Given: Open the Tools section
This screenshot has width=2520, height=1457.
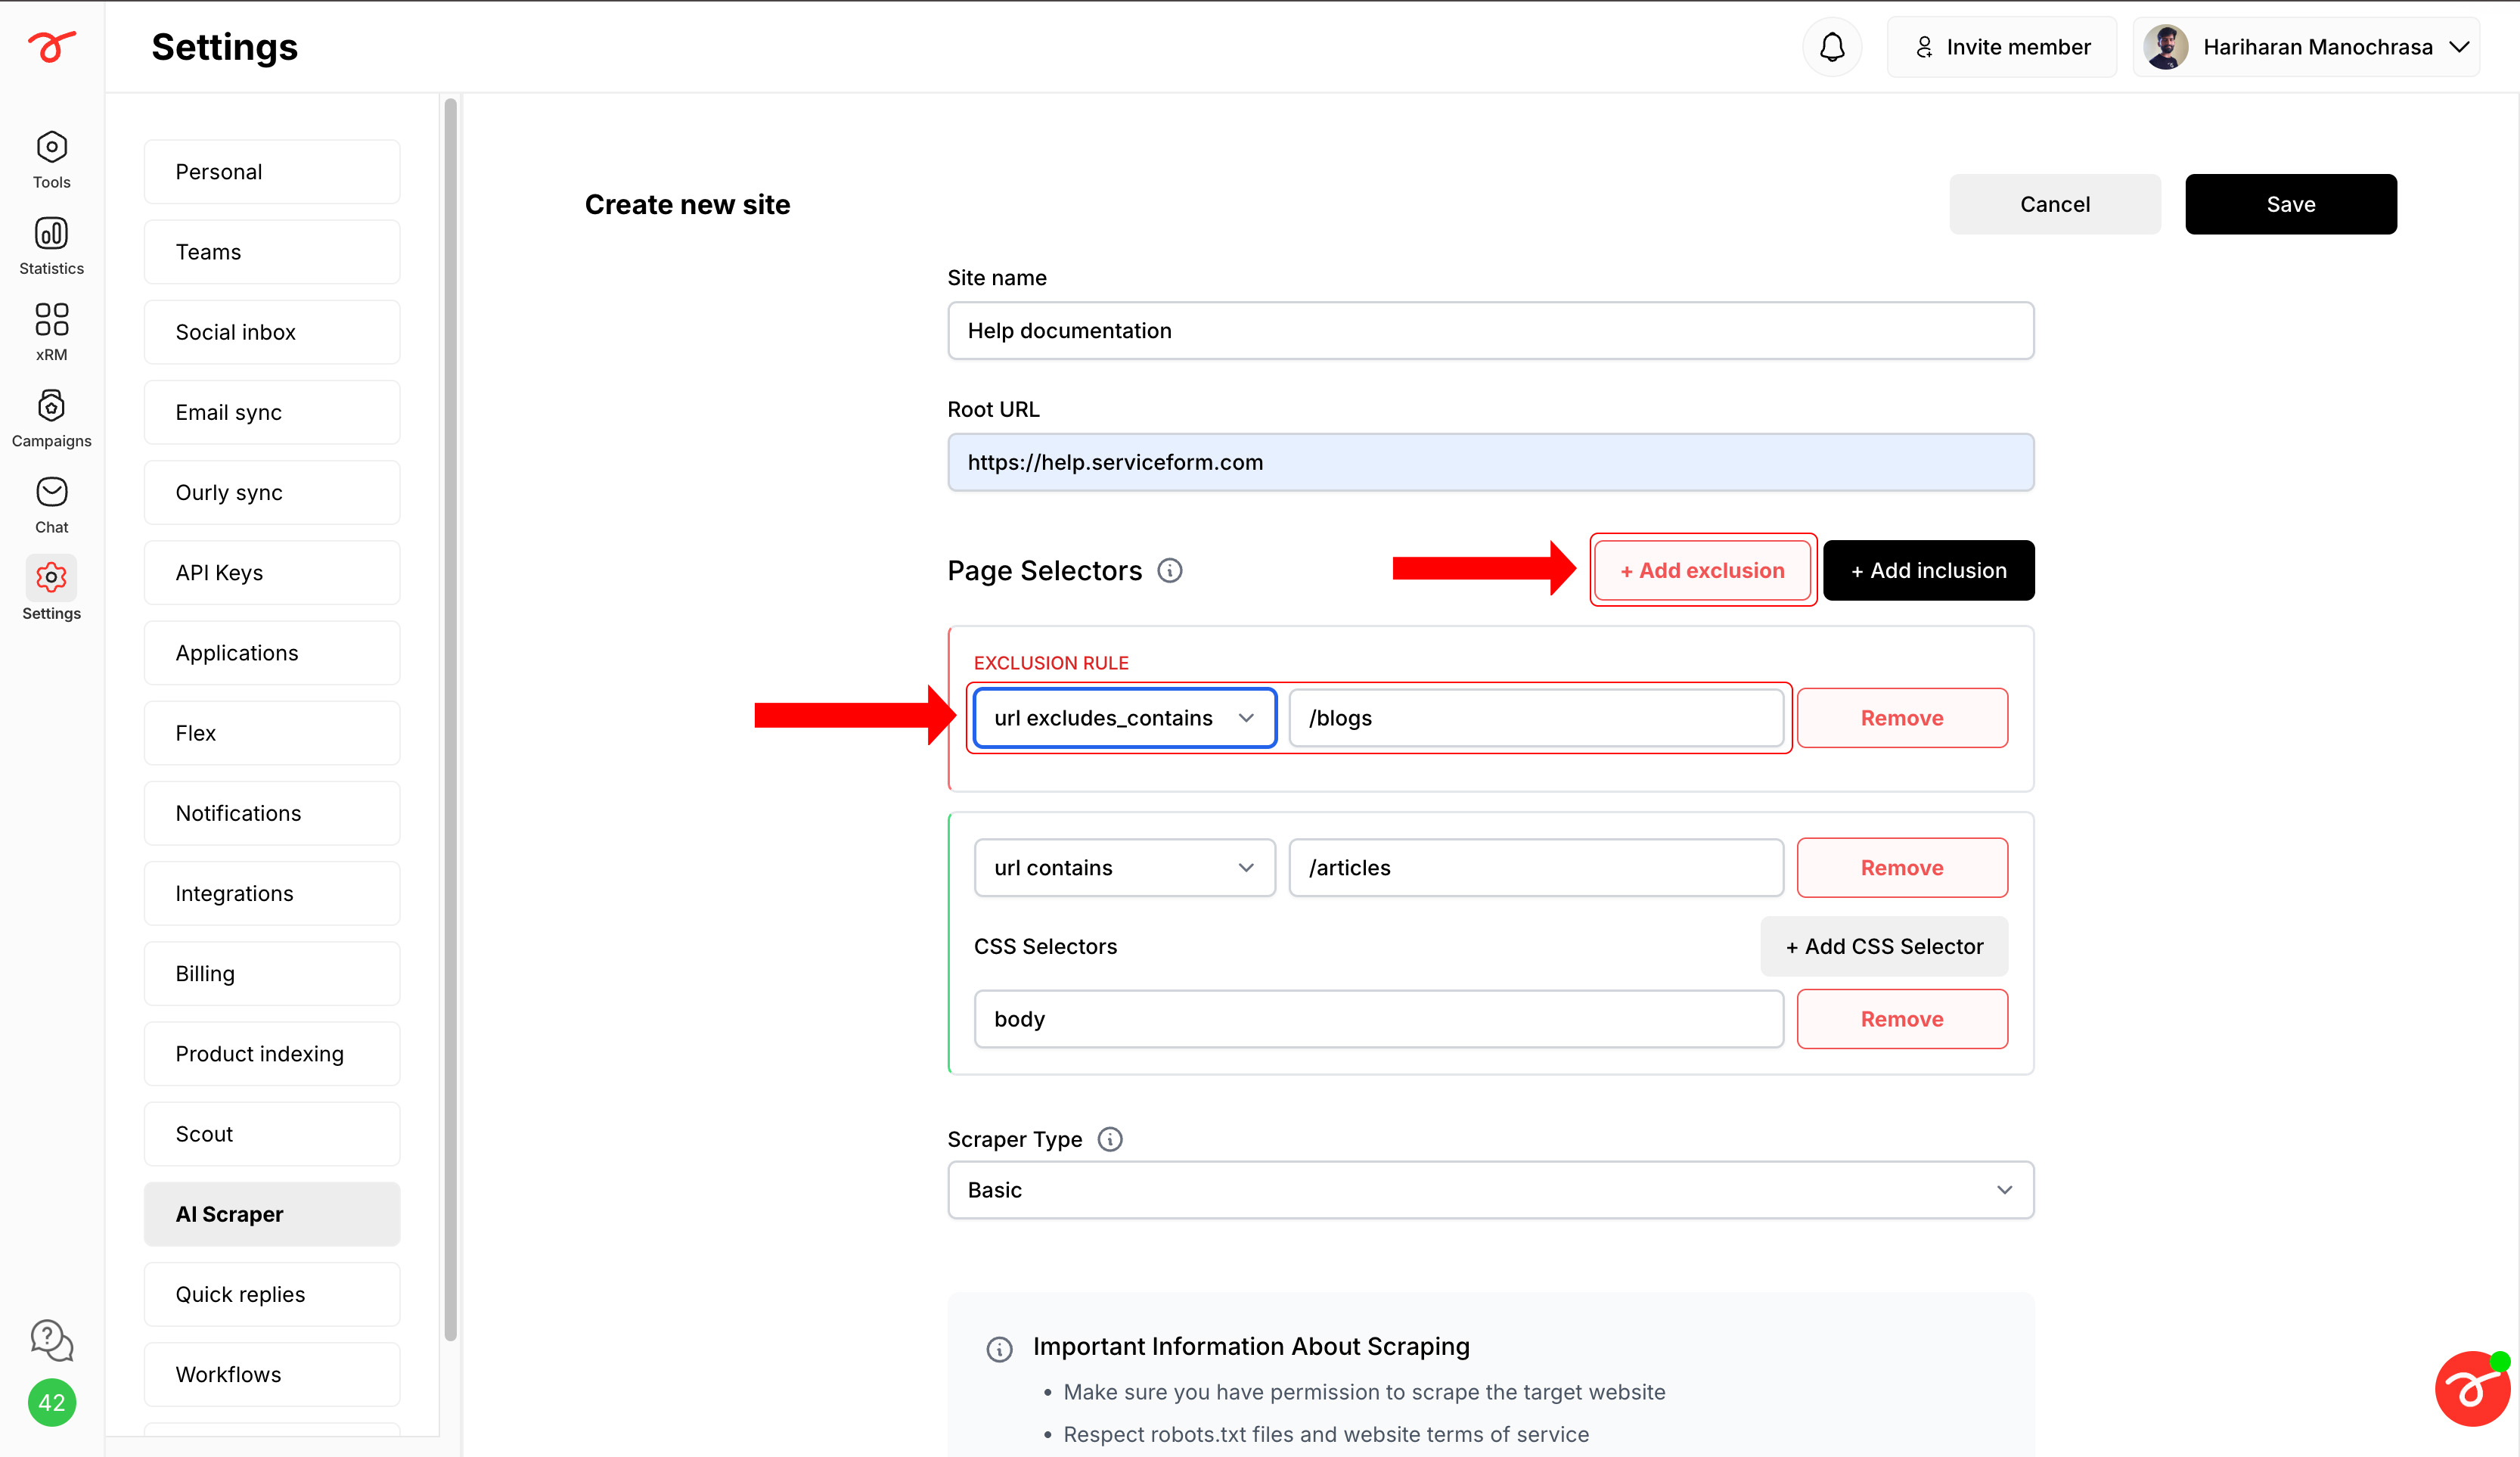Looking at the screenshot, I should (x=51, y=160).
